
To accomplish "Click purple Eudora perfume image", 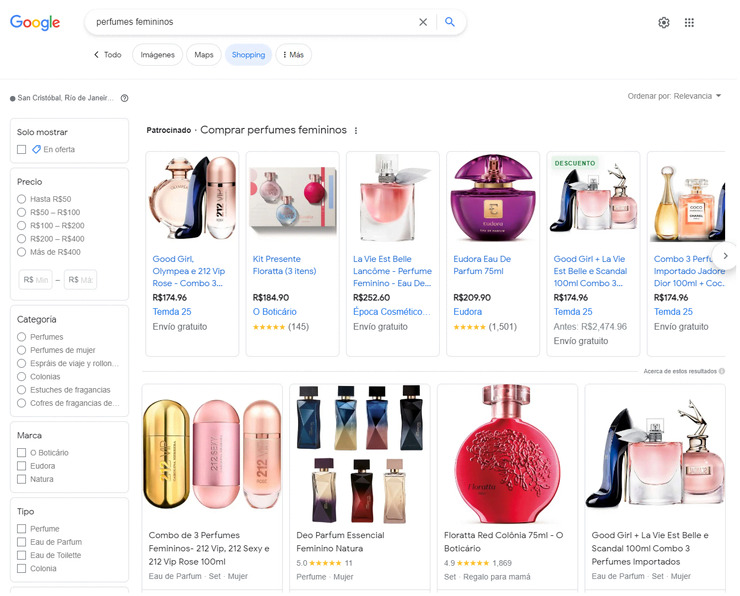I will point(493,197).
